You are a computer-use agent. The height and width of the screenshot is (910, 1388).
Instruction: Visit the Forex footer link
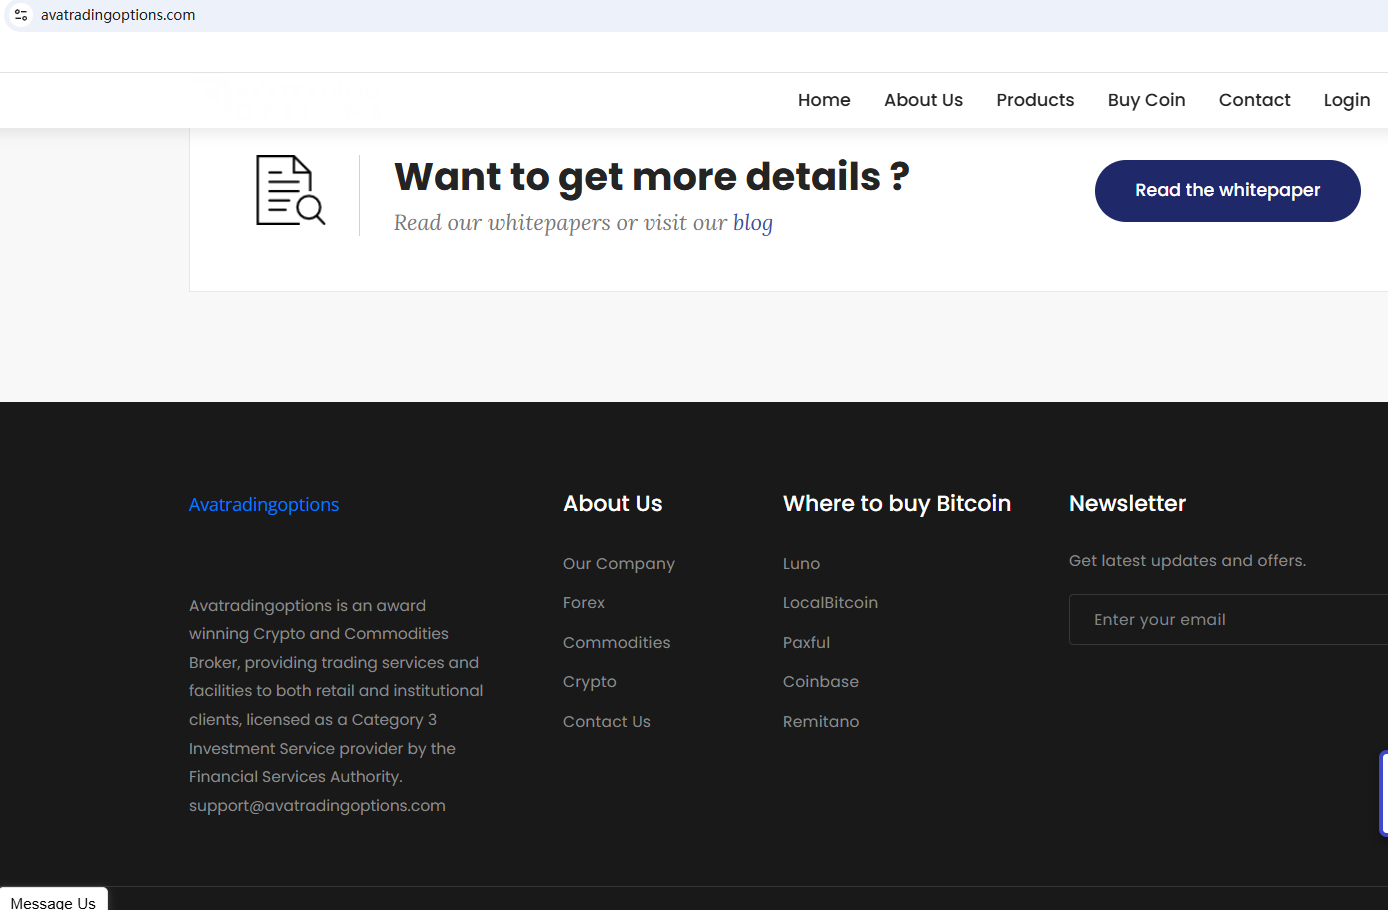click(584, 603)
